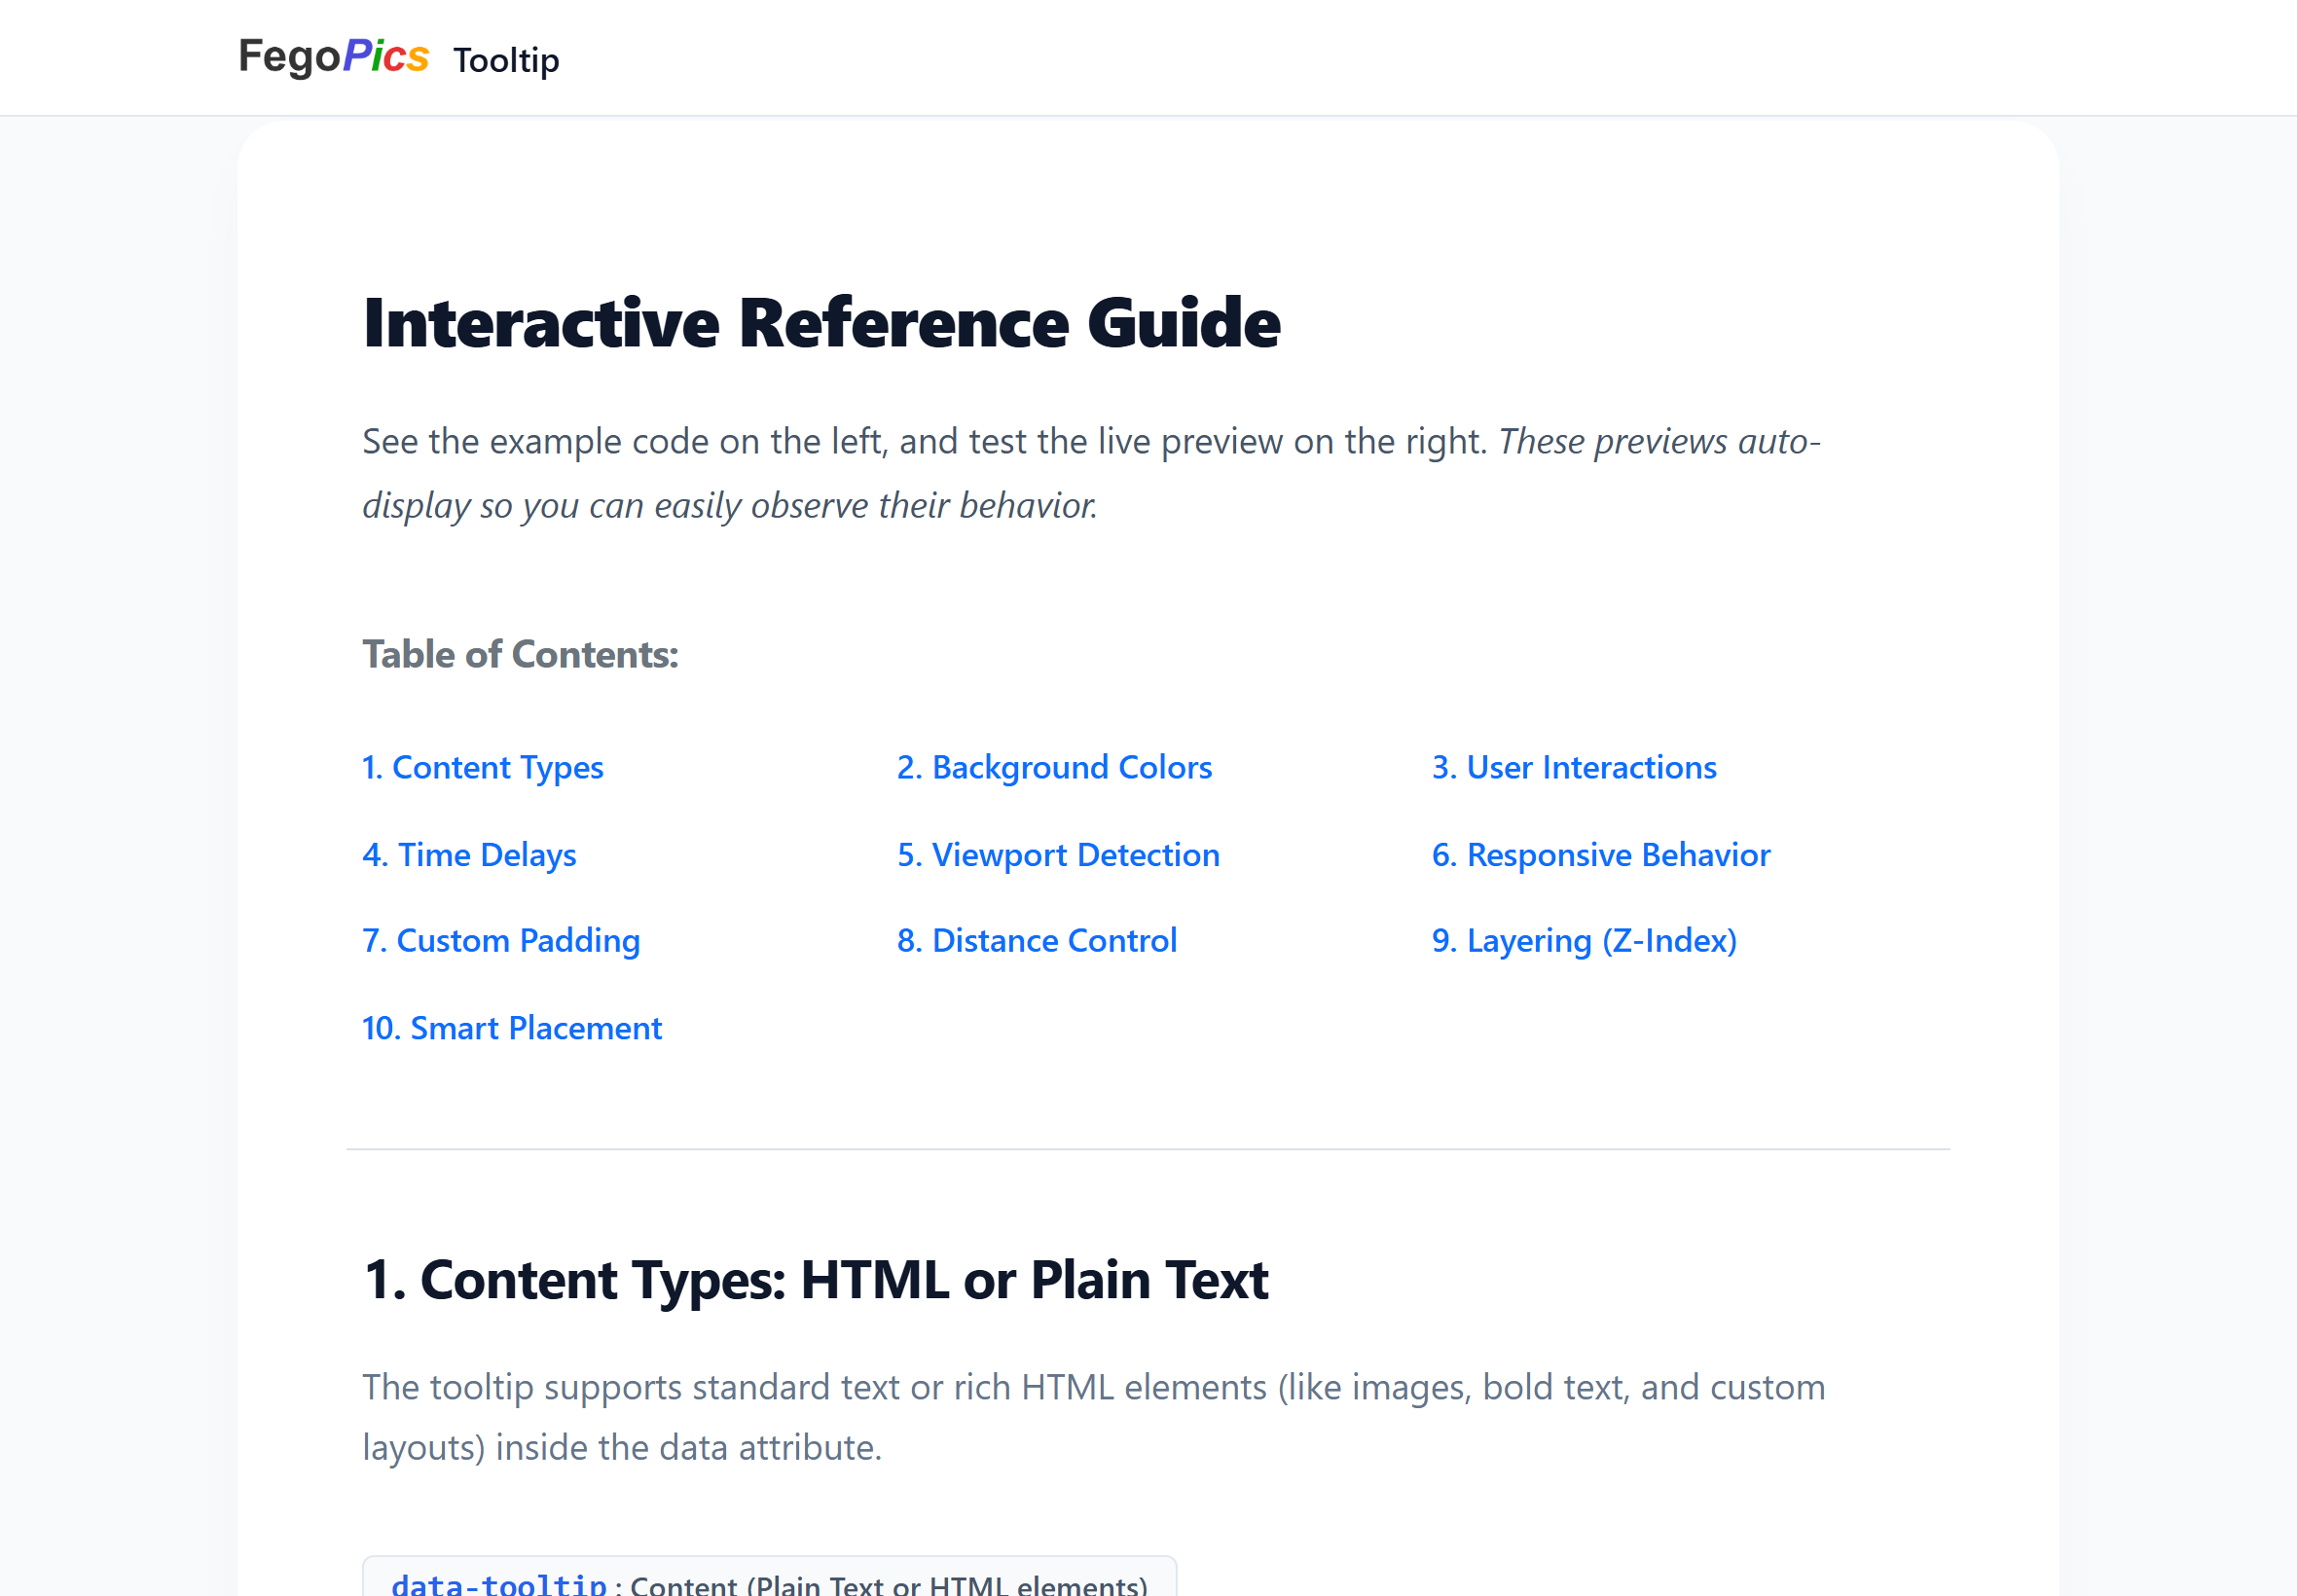This screenshot has height=1596, width=2297.
Task: Go to 9. Layering (Z-Index)
Action: tap(1584, 941)
